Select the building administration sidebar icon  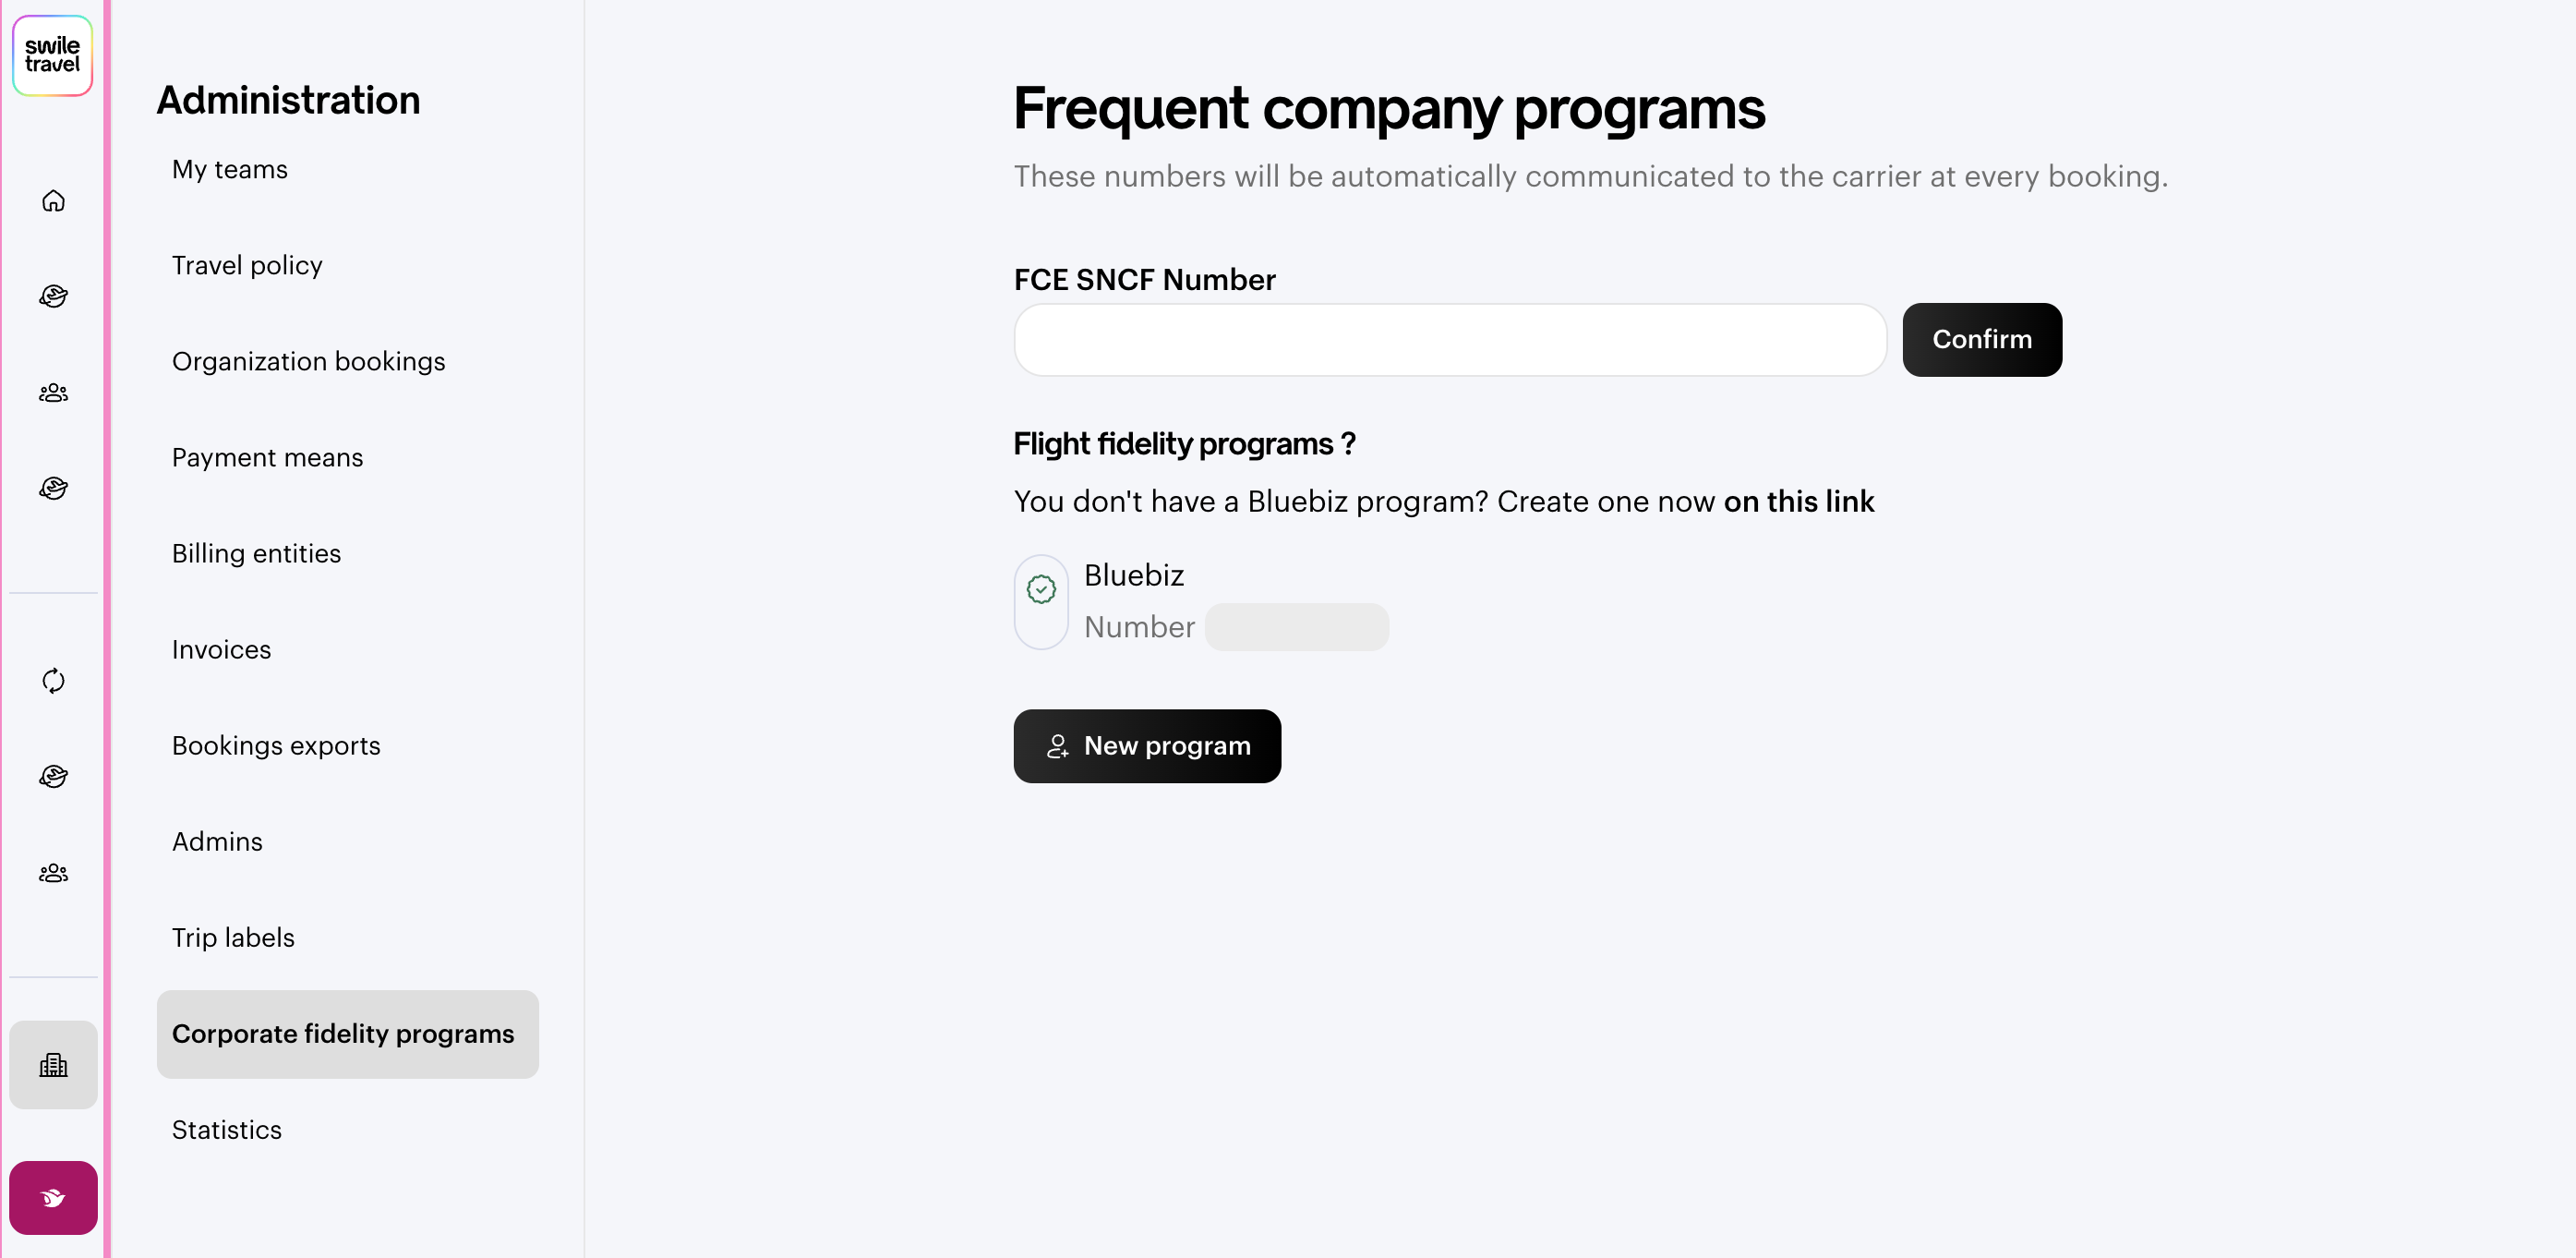[x=53, y=1065]
